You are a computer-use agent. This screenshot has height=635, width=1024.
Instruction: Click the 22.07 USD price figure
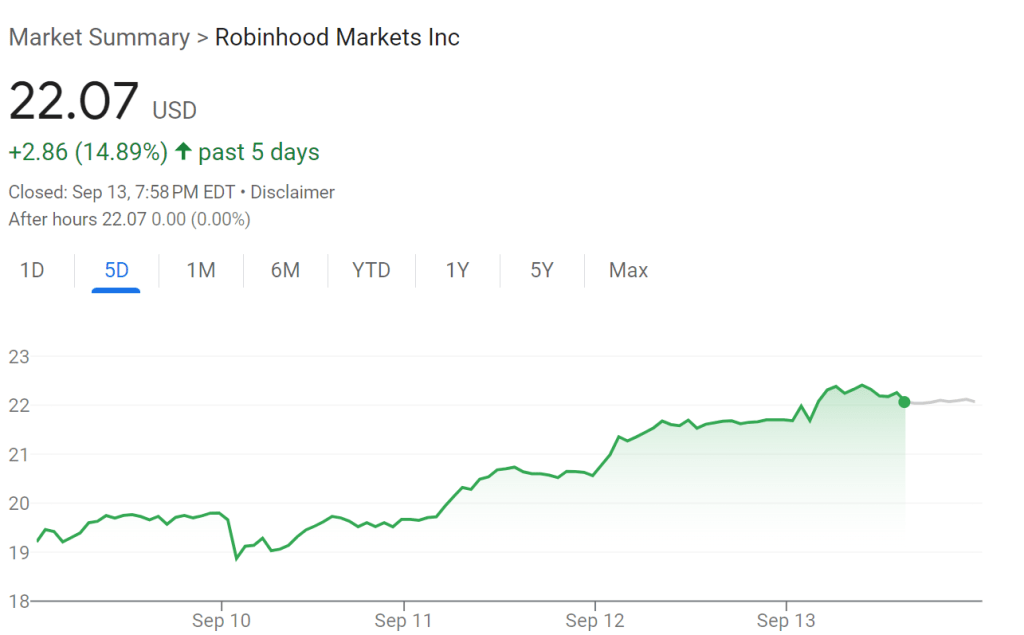[x=73, y=102]
